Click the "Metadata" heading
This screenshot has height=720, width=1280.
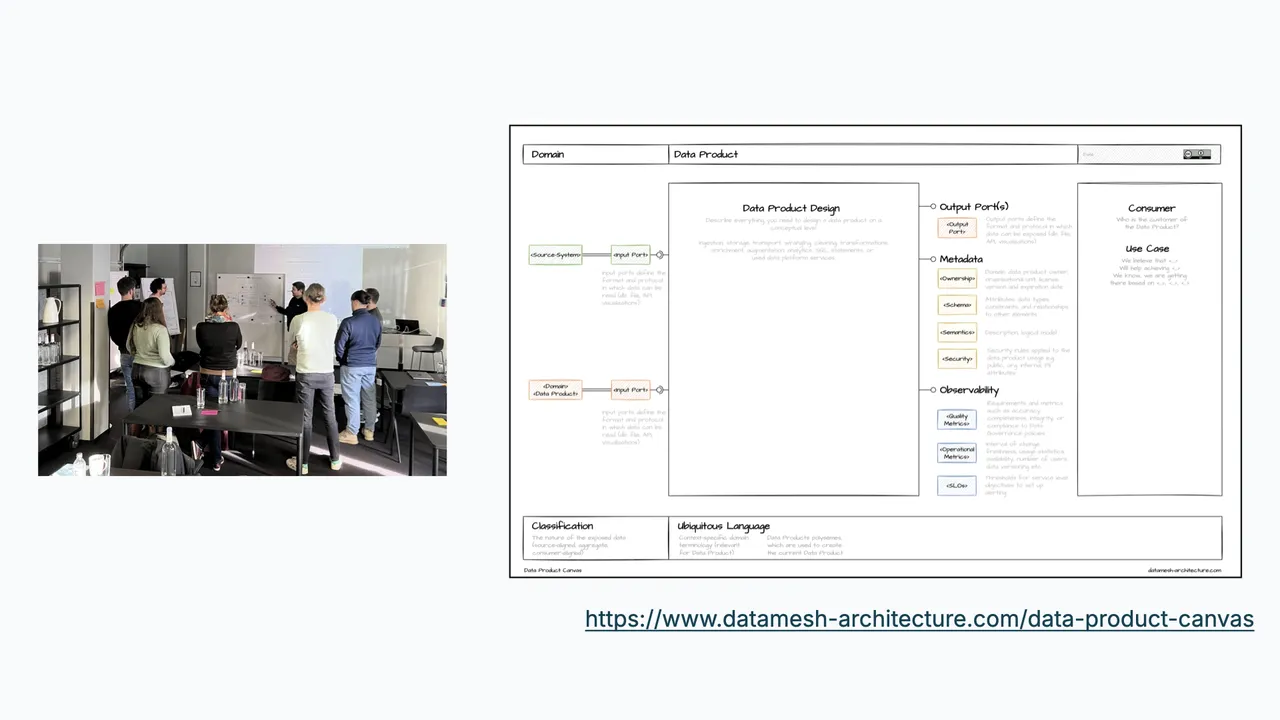pos(961,259)
